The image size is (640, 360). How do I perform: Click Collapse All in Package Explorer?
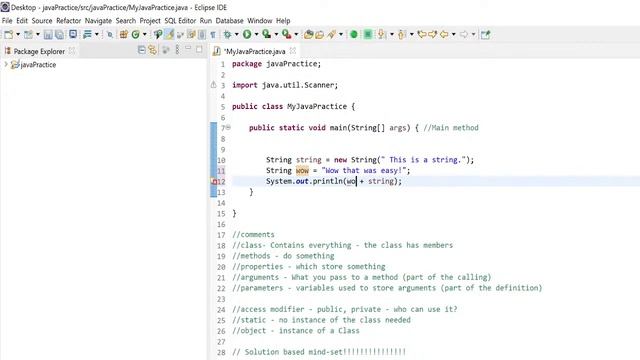coord(142,50)
